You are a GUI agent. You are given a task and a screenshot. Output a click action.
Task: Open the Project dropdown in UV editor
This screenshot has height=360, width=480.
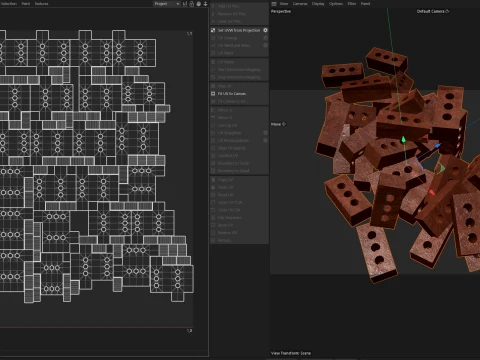[167, 4]
